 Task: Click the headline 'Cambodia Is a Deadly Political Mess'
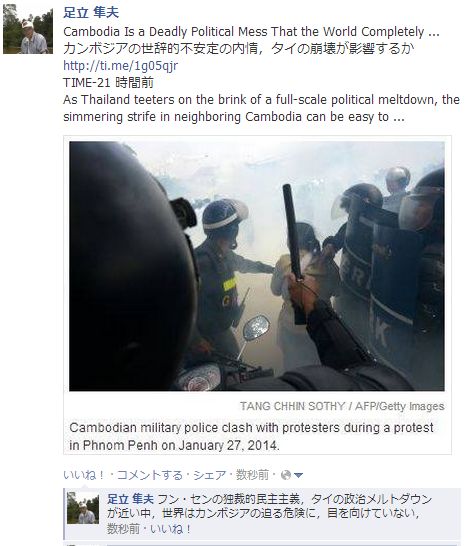[251, 32]
